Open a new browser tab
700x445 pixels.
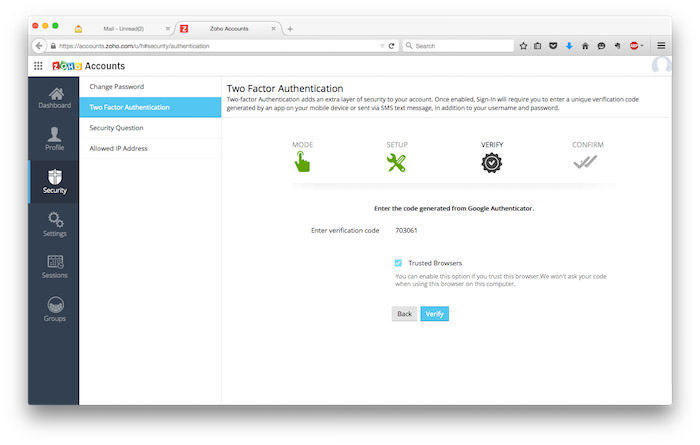click(x=290, y=29)
